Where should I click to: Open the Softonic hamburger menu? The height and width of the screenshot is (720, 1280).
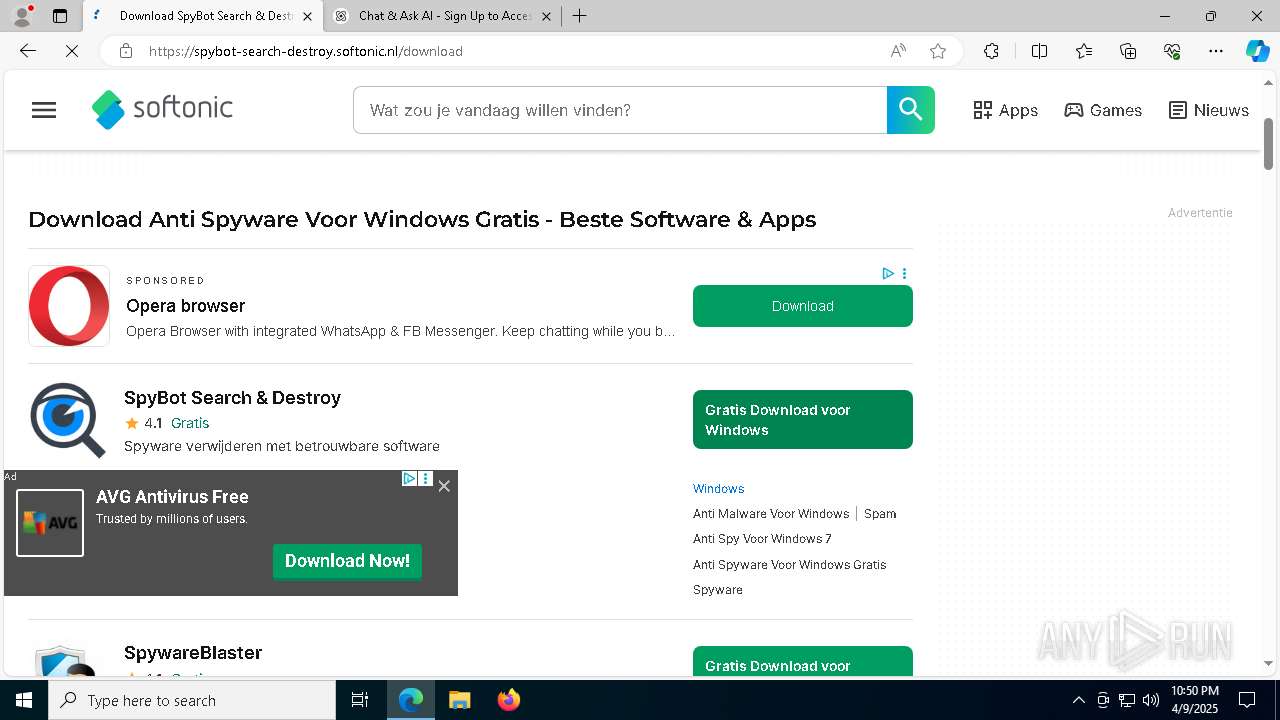tap(44, 110)
